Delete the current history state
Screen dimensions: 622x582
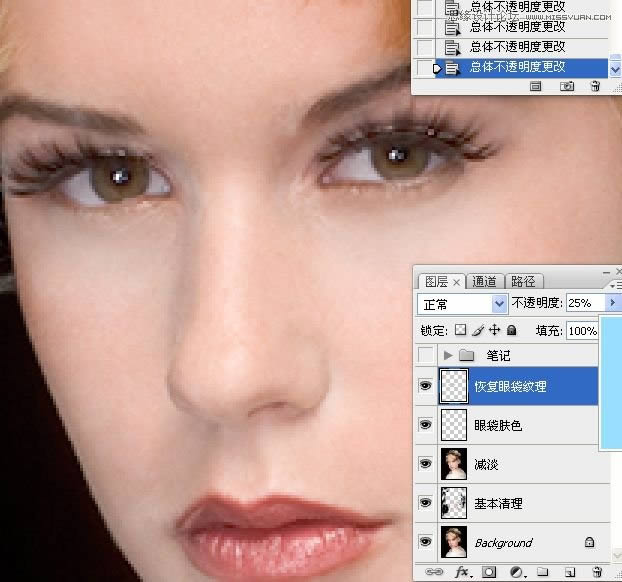pos(595,87)
